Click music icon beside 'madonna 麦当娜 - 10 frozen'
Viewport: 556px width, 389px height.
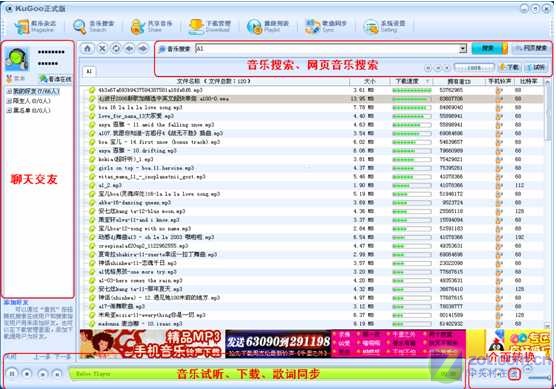coord(92,324)
